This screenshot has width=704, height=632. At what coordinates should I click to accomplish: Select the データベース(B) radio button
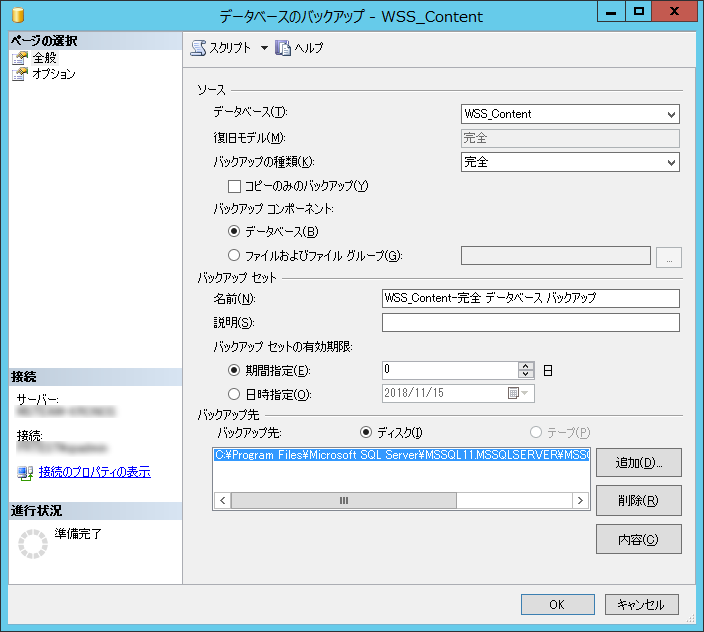[234, 231]
